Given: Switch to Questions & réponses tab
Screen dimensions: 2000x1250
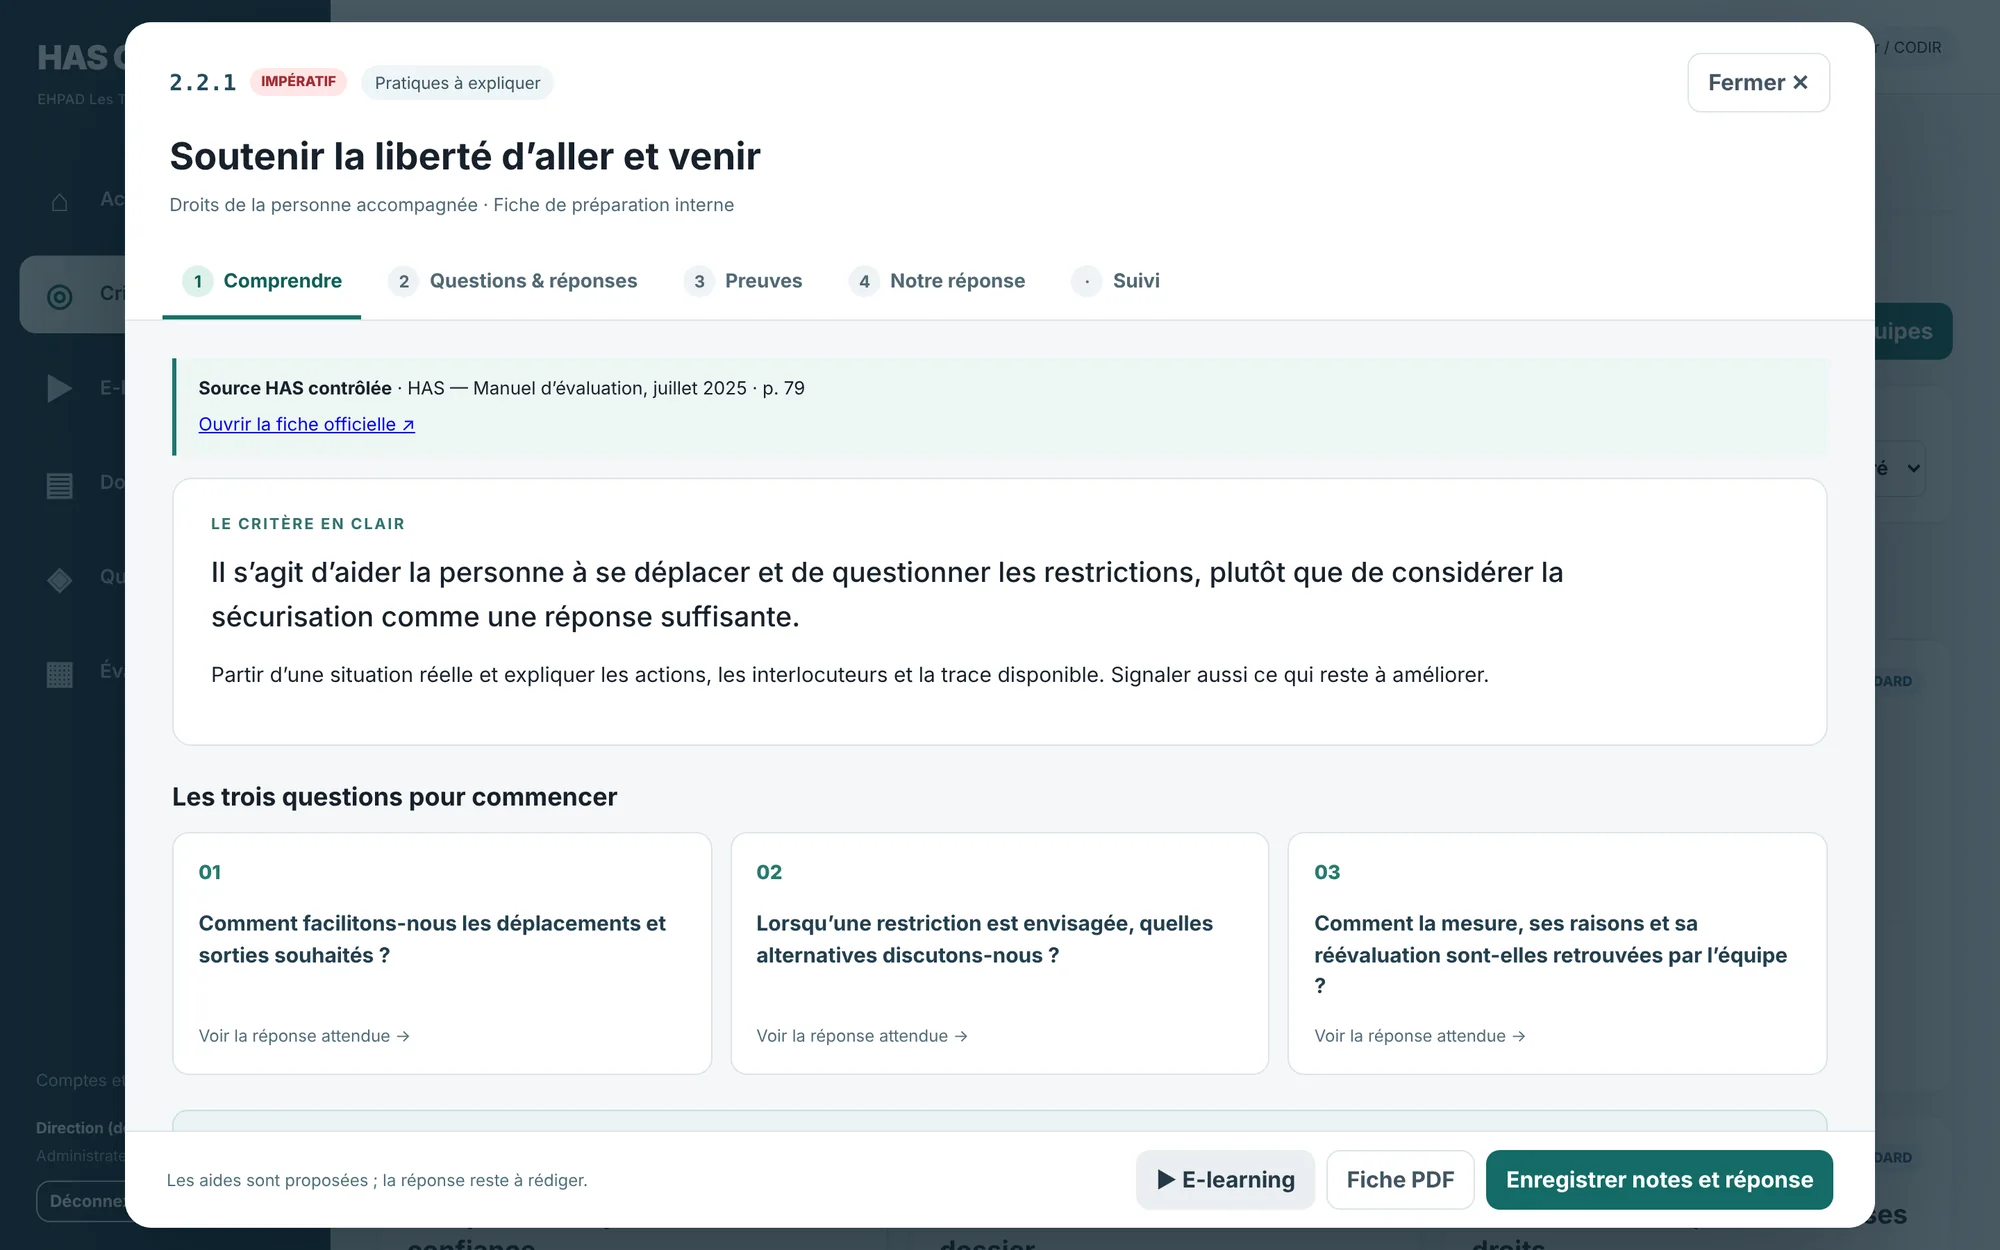Looking at the screenshot, I should click(513, 281).
